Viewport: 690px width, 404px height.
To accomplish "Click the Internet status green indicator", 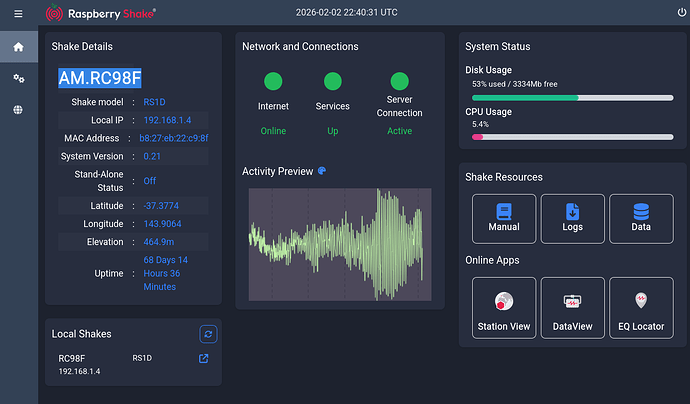I will (x=273, y=82).
